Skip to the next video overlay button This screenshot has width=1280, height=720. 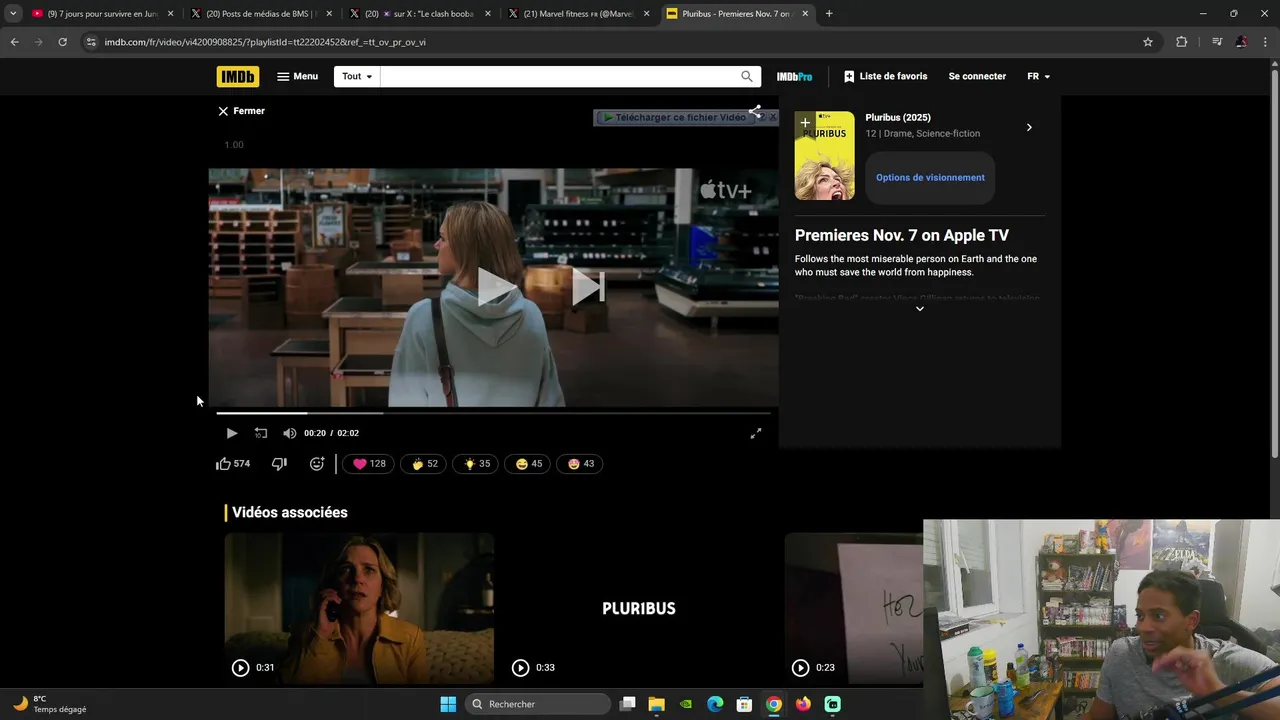tap(588, 287)
